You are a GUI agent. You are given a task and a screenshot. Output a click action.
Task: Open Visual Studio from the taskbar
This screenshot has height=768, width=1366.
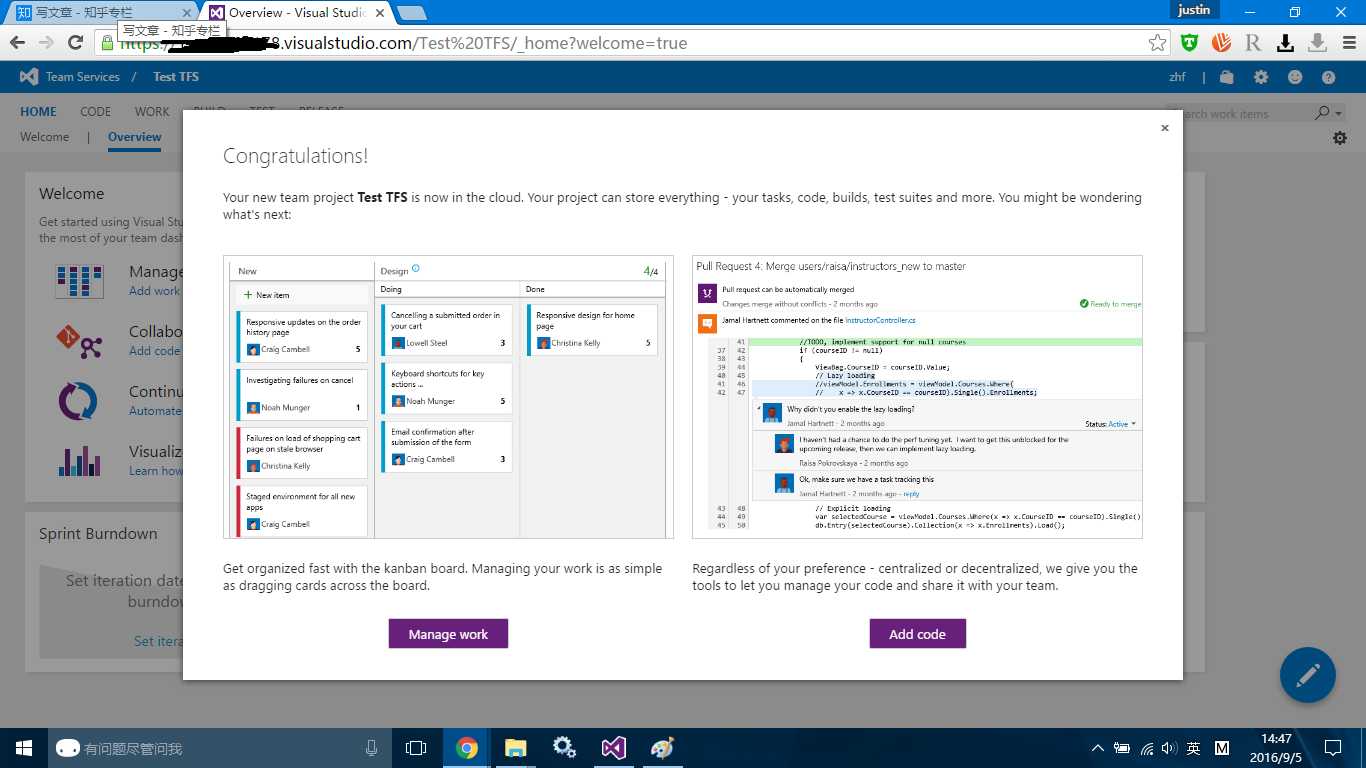point(613,748)
